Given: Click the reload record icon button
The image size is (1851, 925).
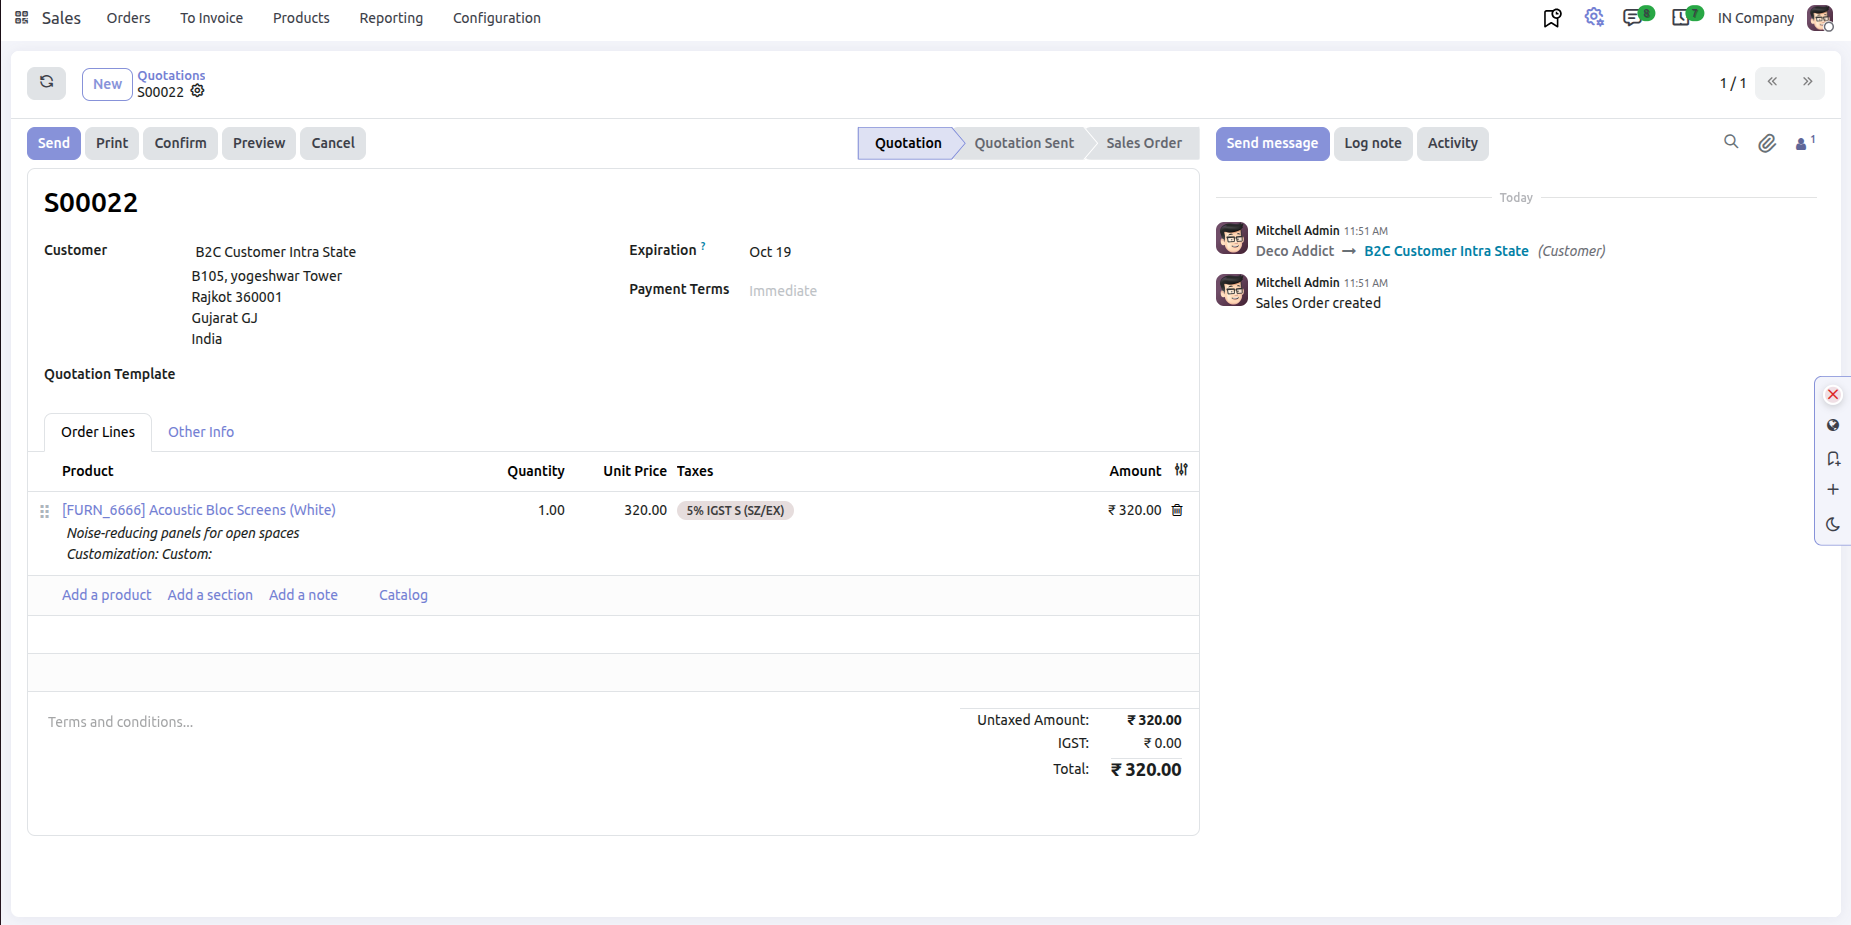Looking at the screenshot, I should tap(46, 83).
